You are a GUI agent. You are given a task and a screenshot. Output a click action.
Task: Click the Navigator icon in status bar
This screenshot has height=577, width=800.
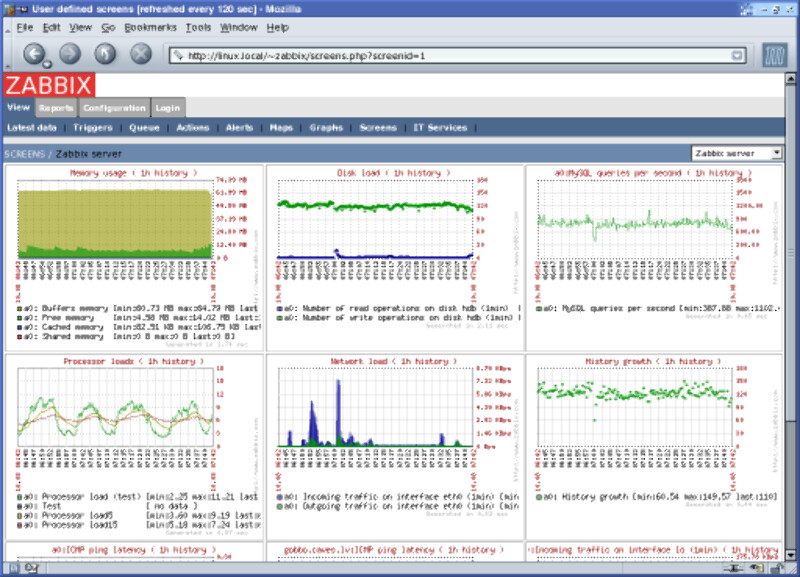[12, 568]
